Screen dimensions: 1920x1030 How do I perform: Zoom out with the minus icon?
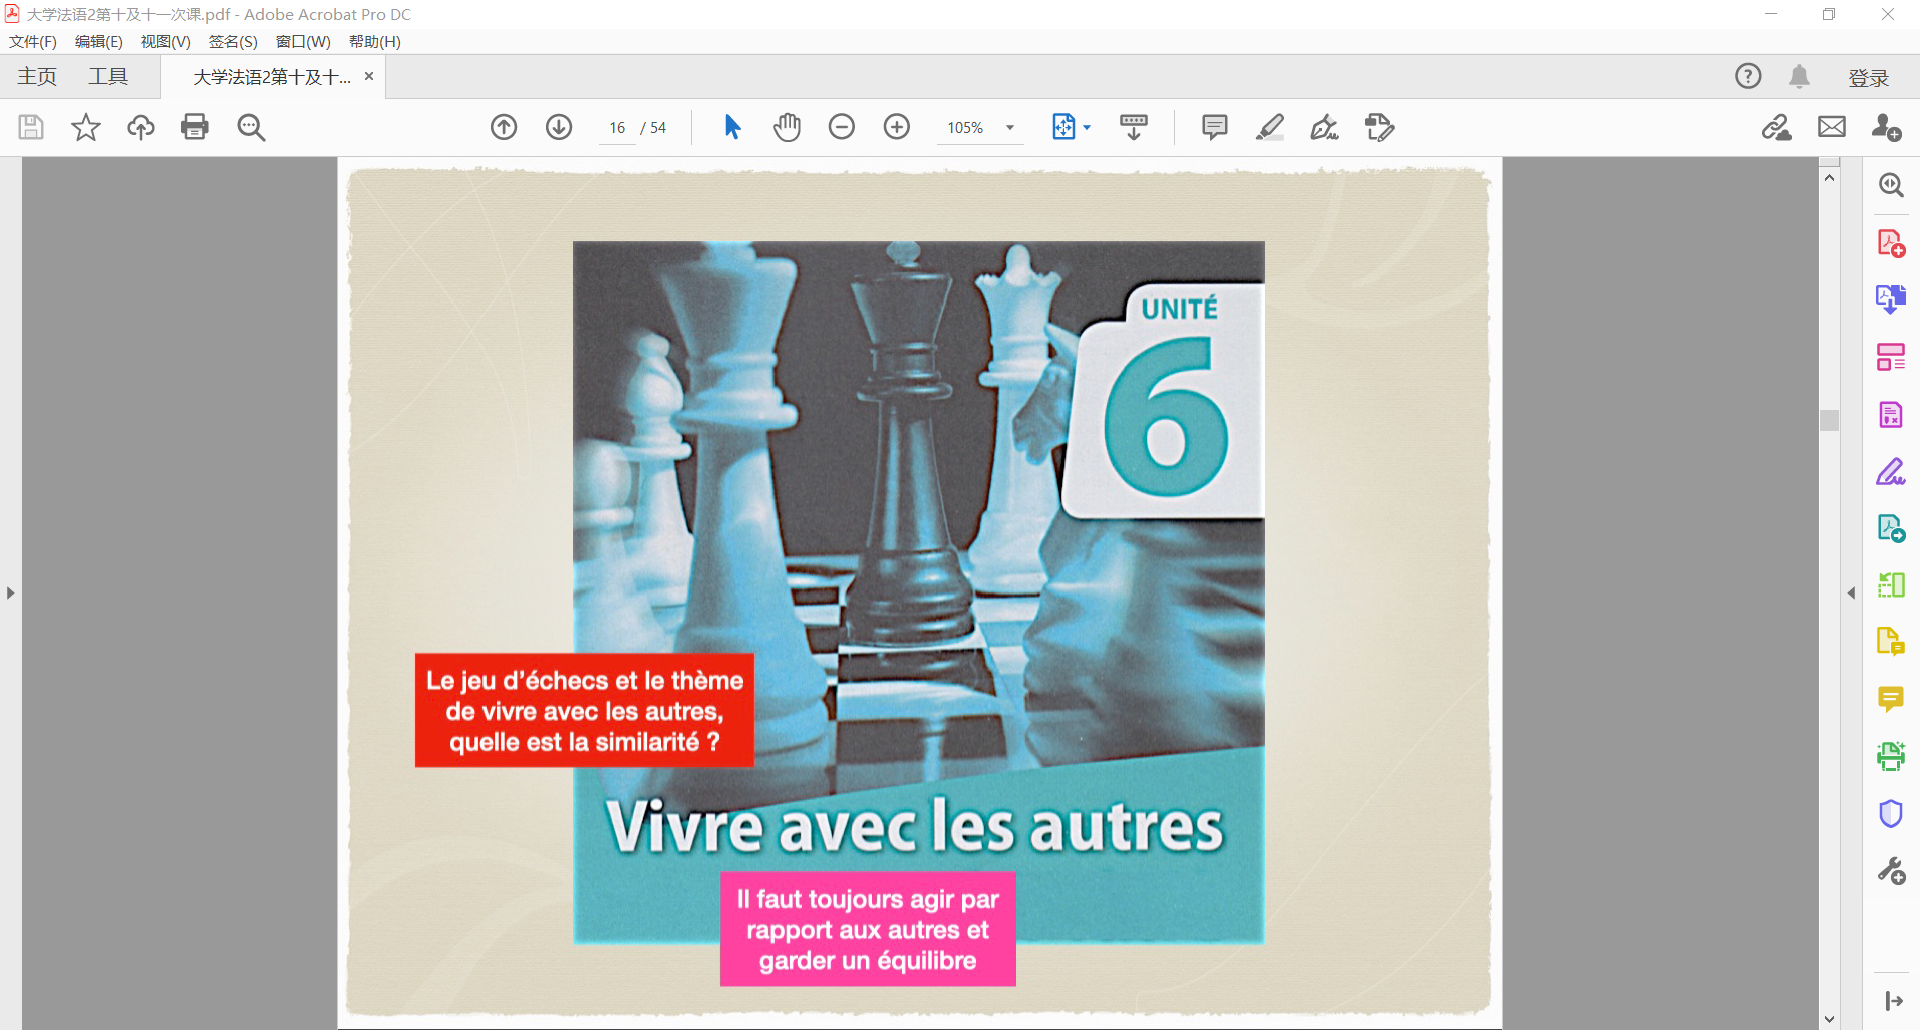click(842, 127)
